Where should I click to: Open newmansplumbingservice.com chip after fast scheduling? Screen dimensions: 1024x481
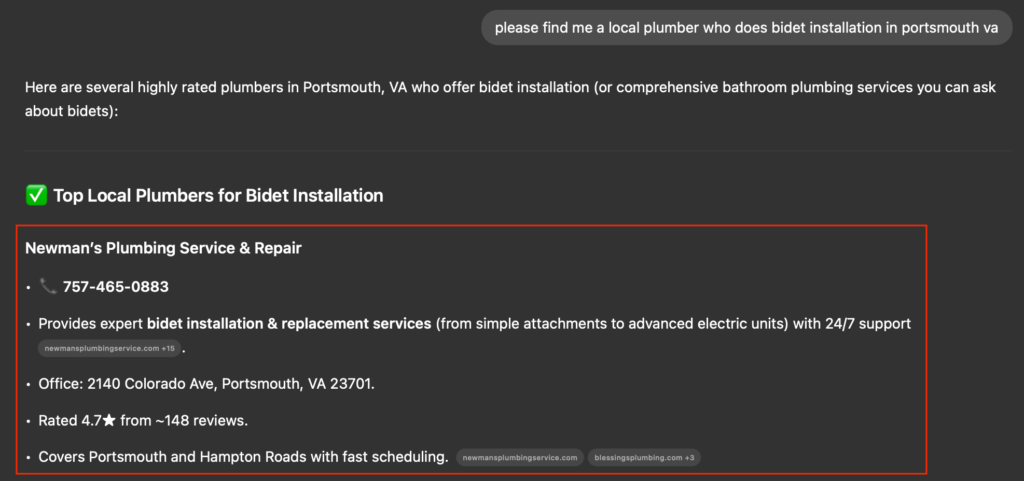520,458
